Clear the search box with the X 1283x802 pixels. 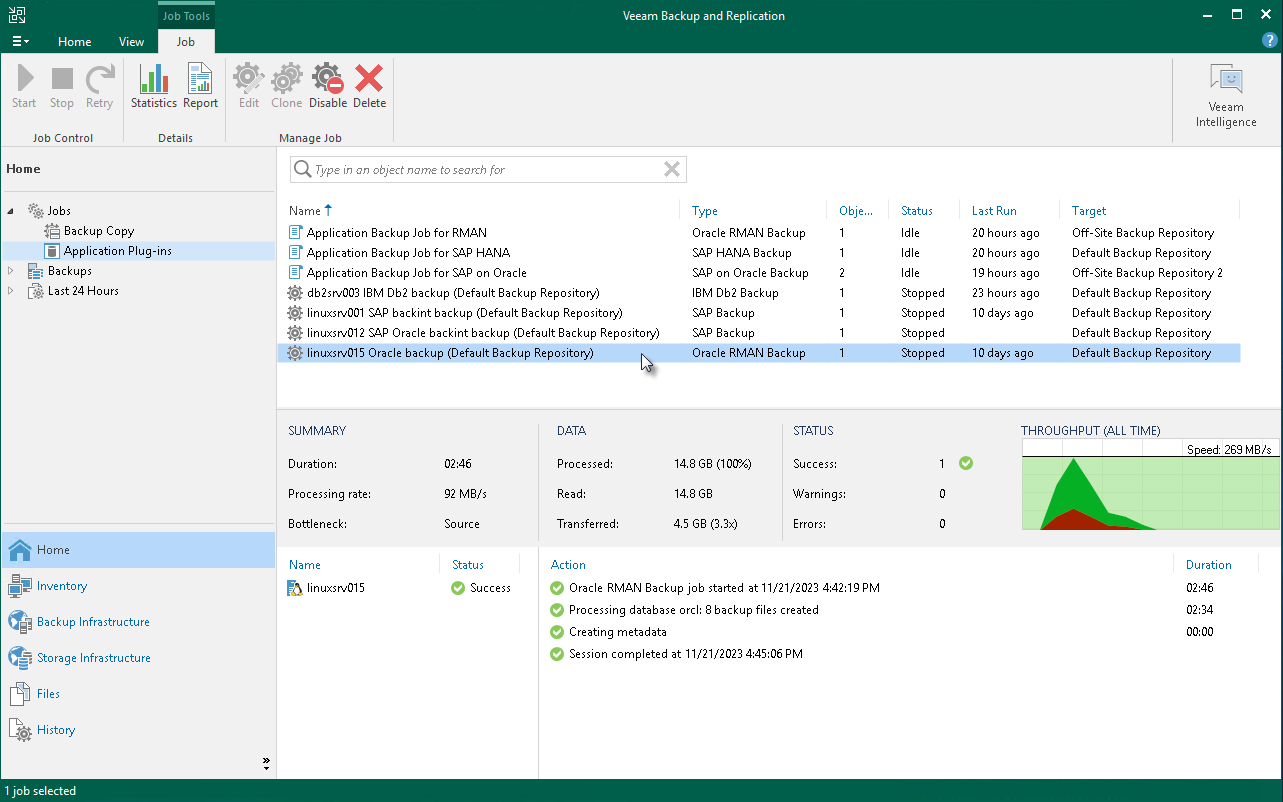(x=671, y=169)
